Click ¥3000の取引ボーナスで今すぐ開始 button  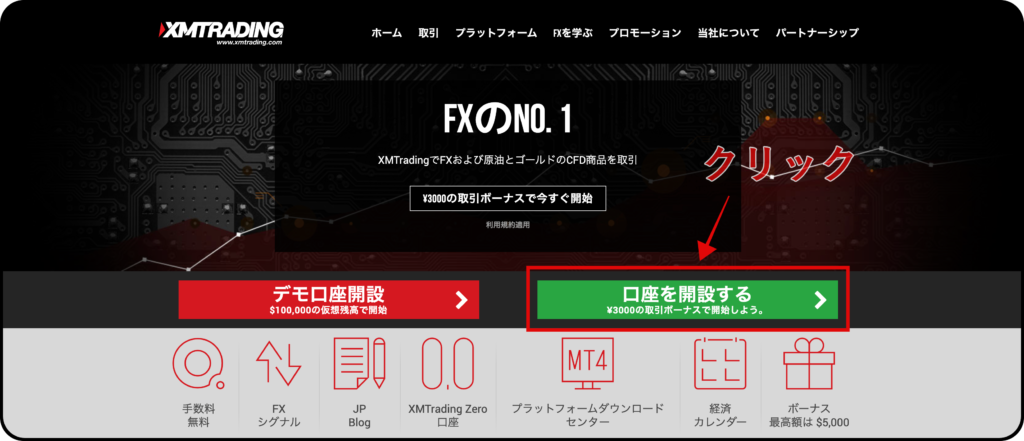point(507,199)
